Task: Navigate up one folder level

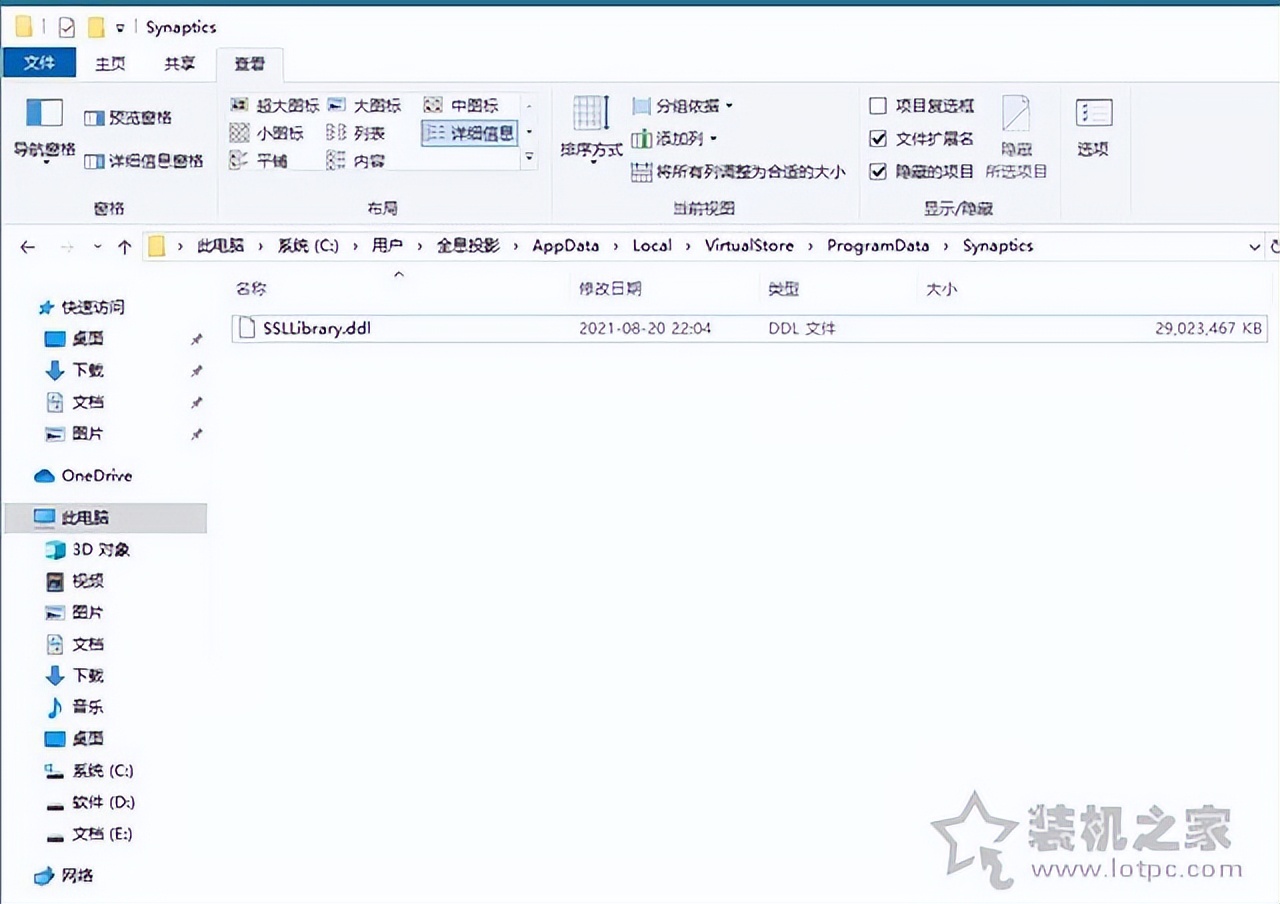Action: click(x=122, y=246)
